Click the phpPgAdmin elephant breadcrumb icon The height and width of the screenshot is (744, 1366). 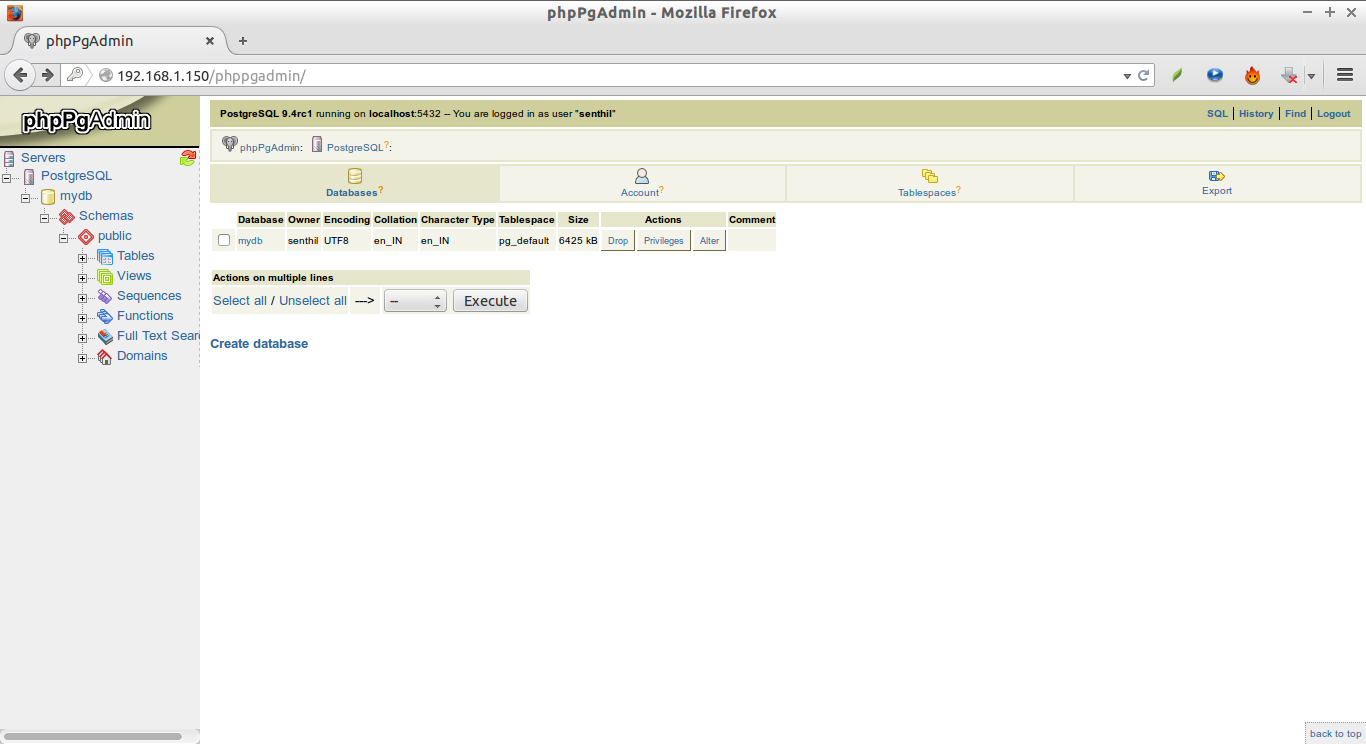click(229, 145)
